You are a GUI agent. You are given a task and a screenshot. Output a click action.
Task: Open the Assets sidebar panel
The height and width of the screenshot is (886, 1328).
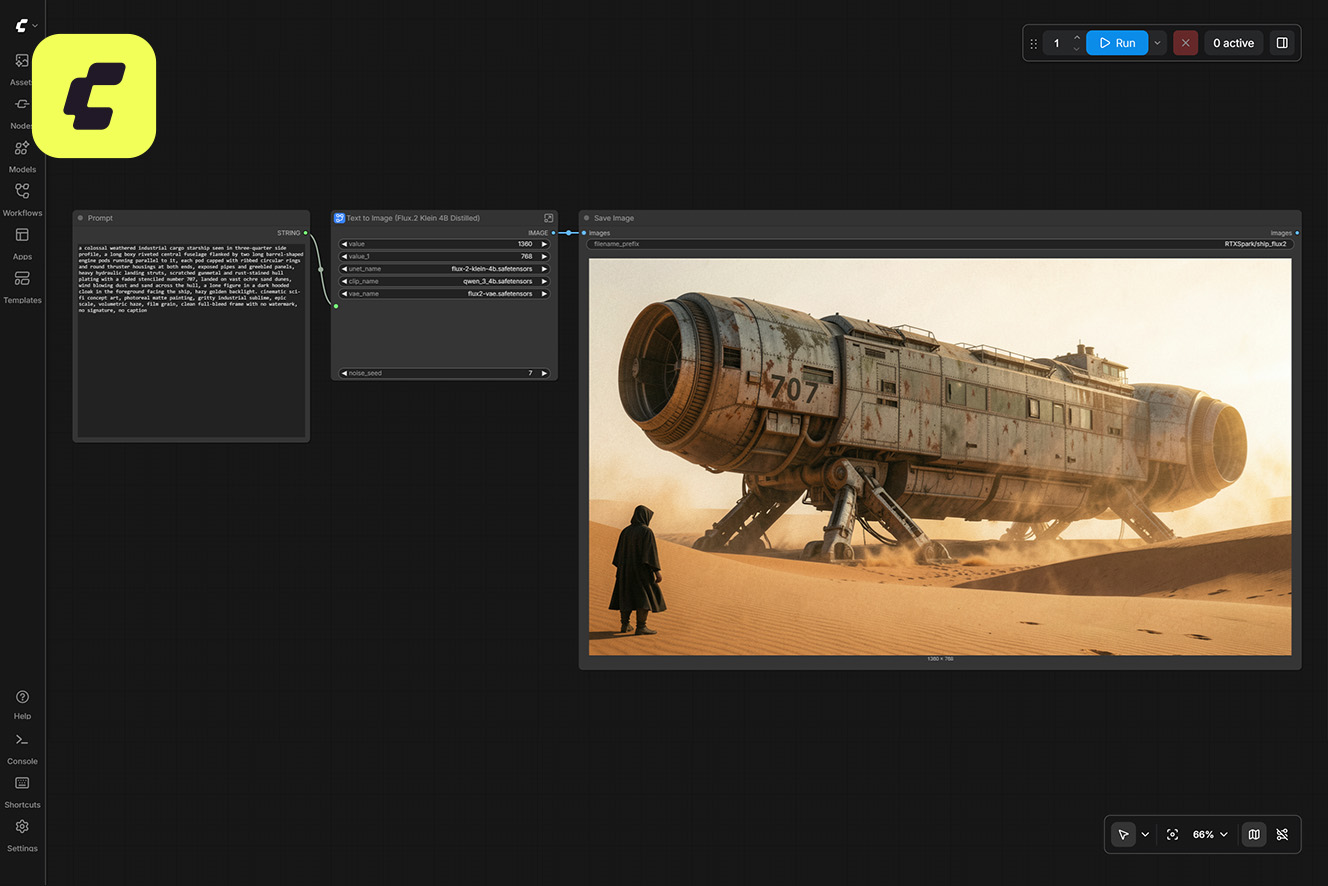[x=22, y=68]
